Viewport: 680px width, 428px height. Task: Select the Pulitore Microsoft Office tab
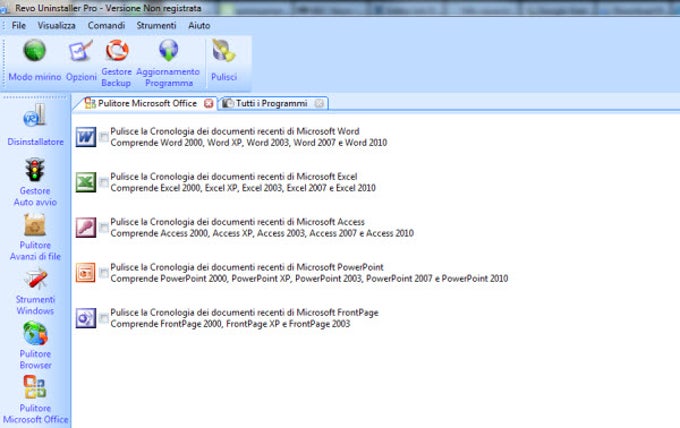(x=147, y=103)
